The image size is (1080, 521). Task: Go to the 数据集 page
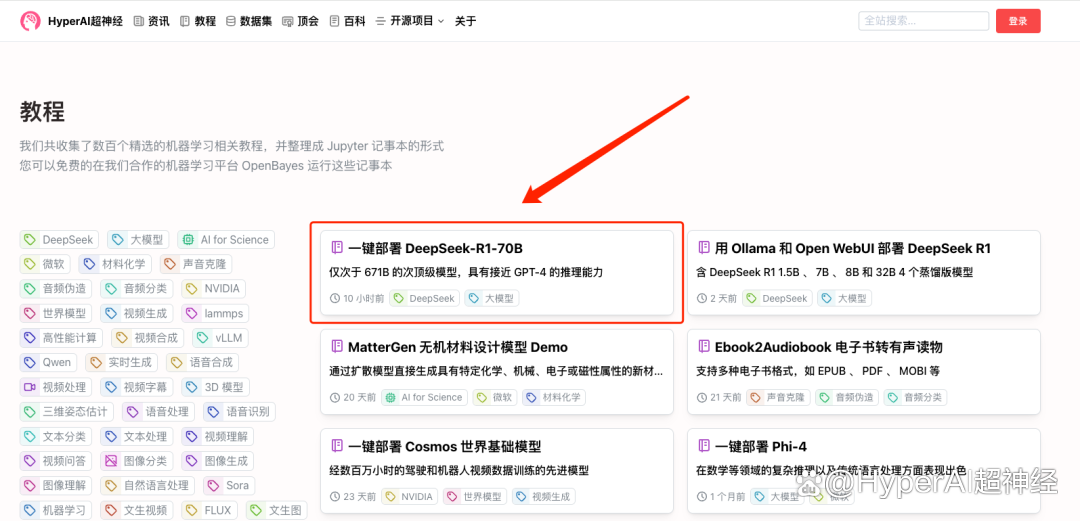[x=249, y=21]
